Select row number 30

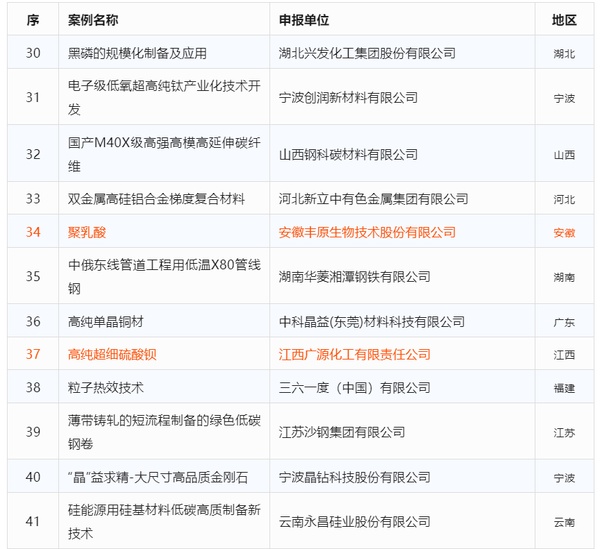[x=33, y=53]
